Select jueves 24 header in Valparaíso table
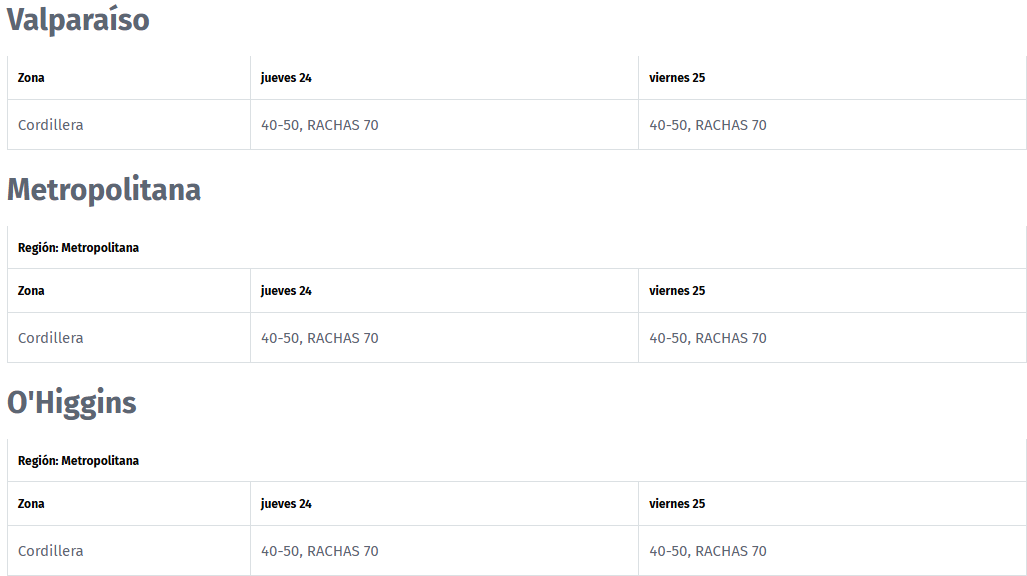 click(444, 77)
